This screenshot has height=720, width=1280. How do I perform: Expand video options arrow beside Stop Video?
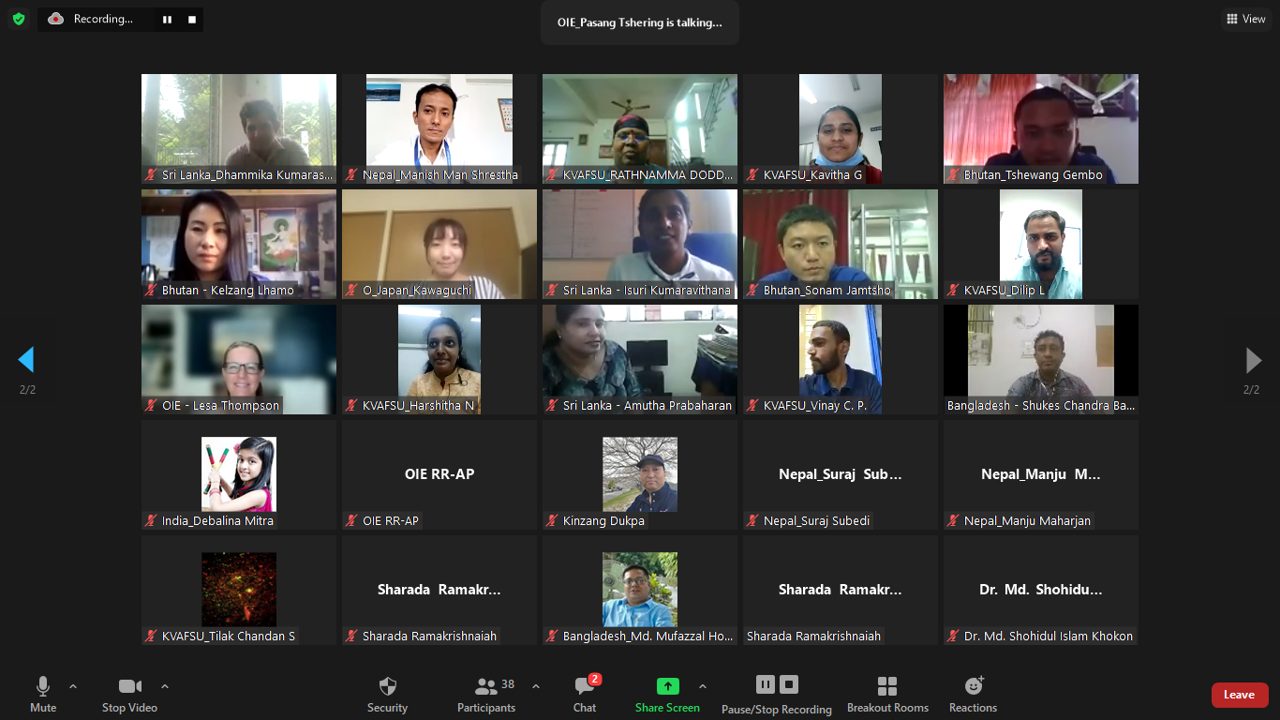click(165, 686)
